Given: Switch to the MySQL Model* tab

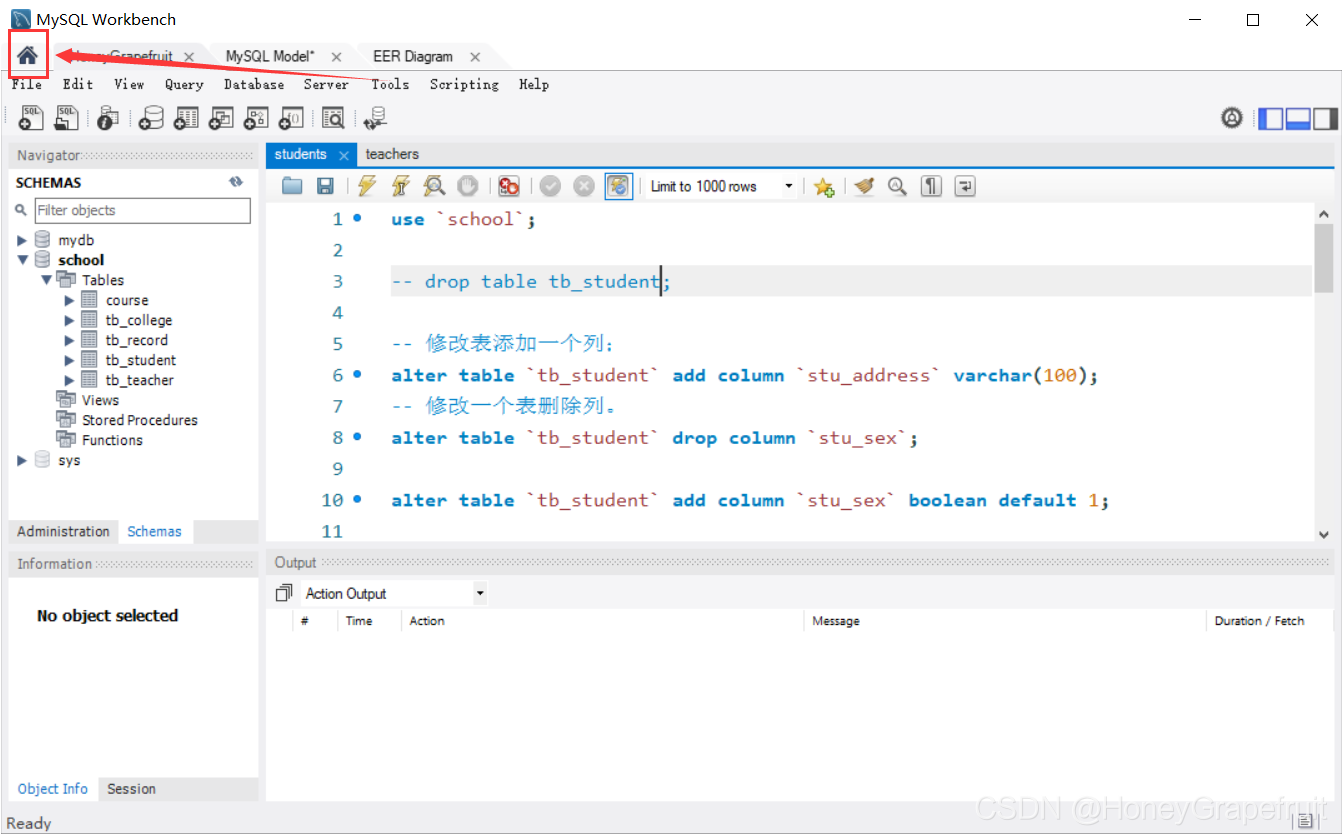Looking at the screenshot, I should 270,56.
